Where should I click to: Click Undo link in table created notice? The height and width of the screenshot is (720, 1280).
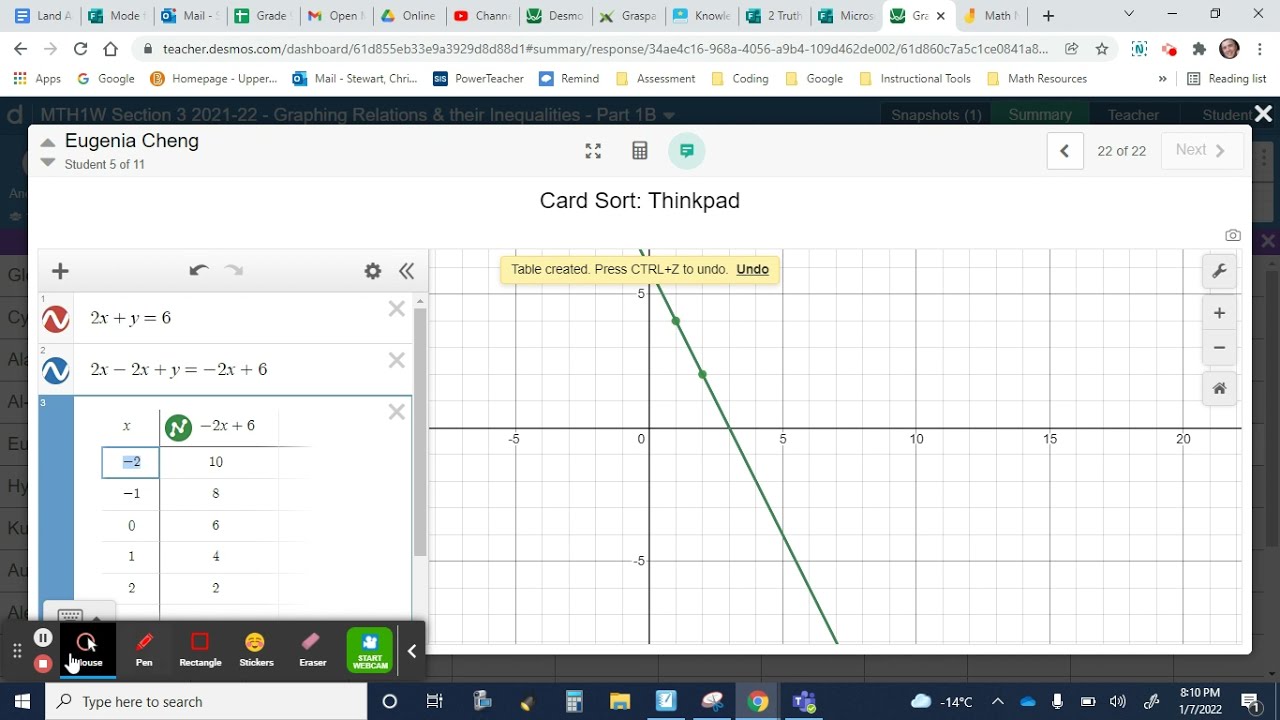(752, 269)
